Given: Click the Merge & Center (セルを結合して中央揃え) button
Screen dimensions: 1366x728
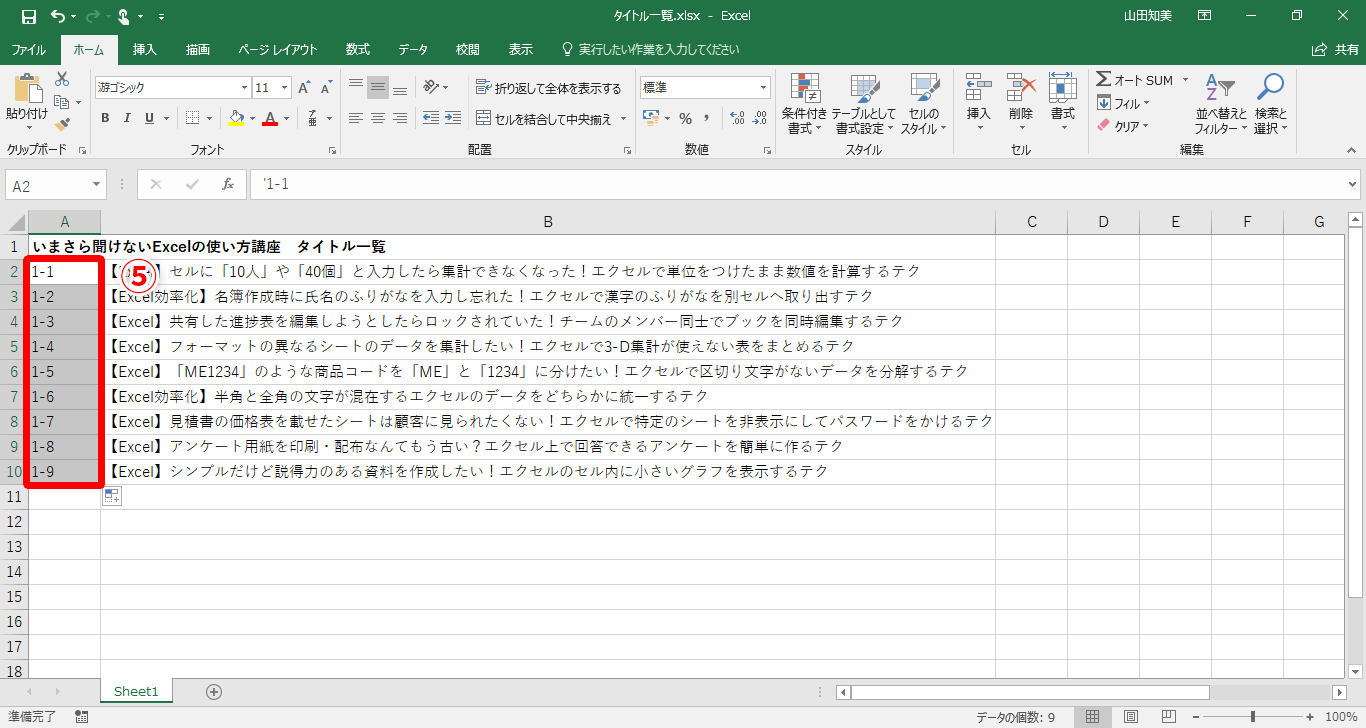Looking at the screenshot, I should 544,118.
